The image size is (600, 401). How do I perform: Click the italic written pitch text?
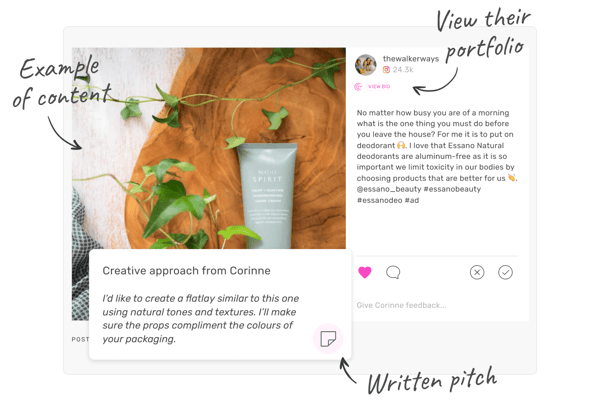click(201, 319)
